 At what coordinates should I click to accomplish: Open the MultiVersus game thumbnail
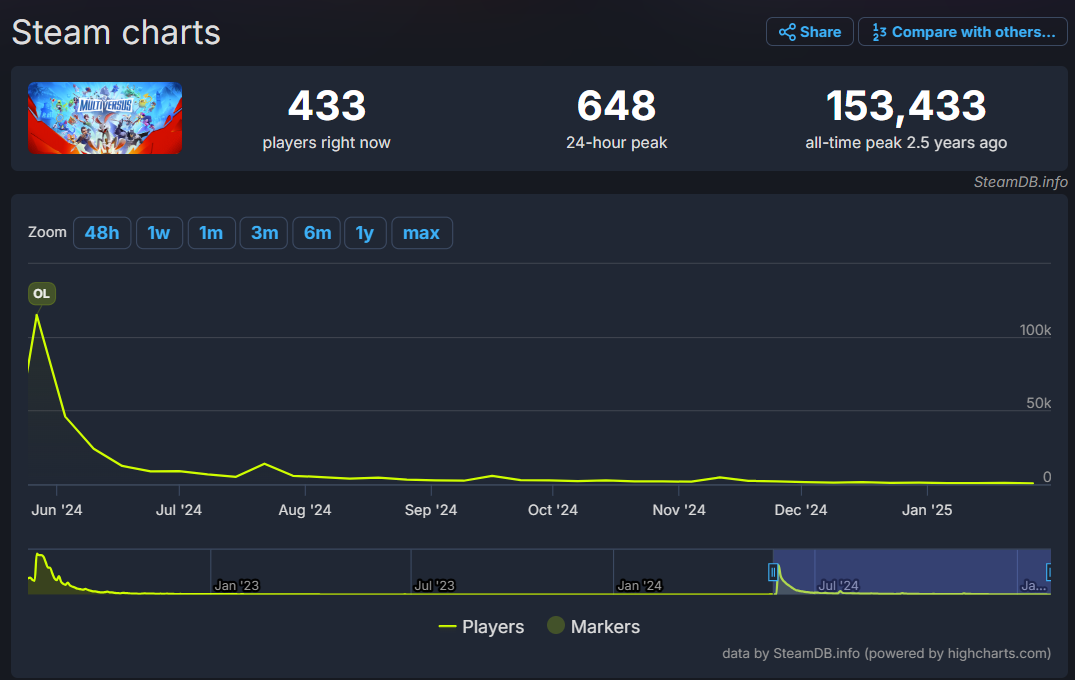pyautogui.click(x=105, y=118)
